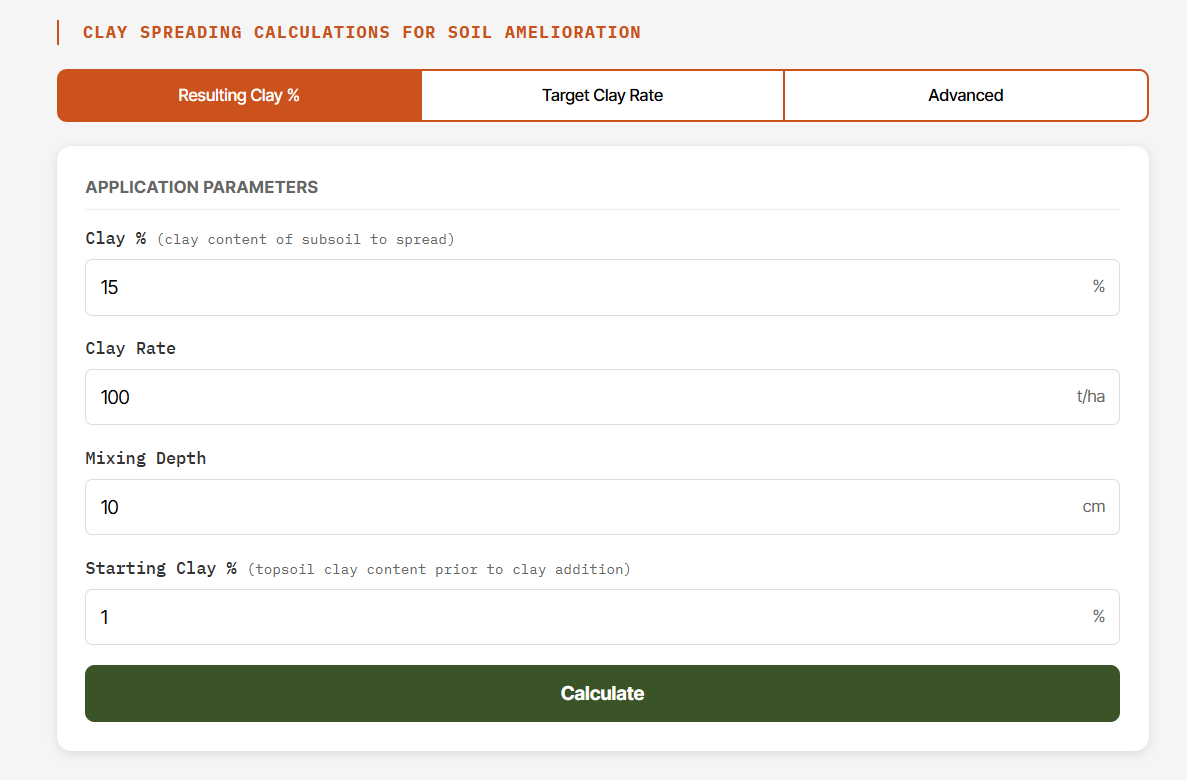This screenshot has height=780, width=1187.
Task: Click the cm unit label
Action: pos(1094,506)
